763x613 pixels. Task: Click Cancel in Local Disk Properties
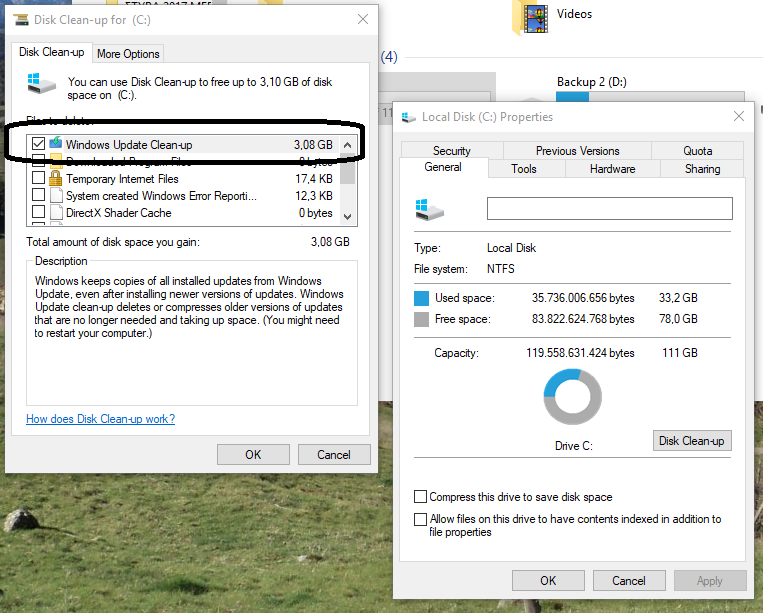[629, 580]
